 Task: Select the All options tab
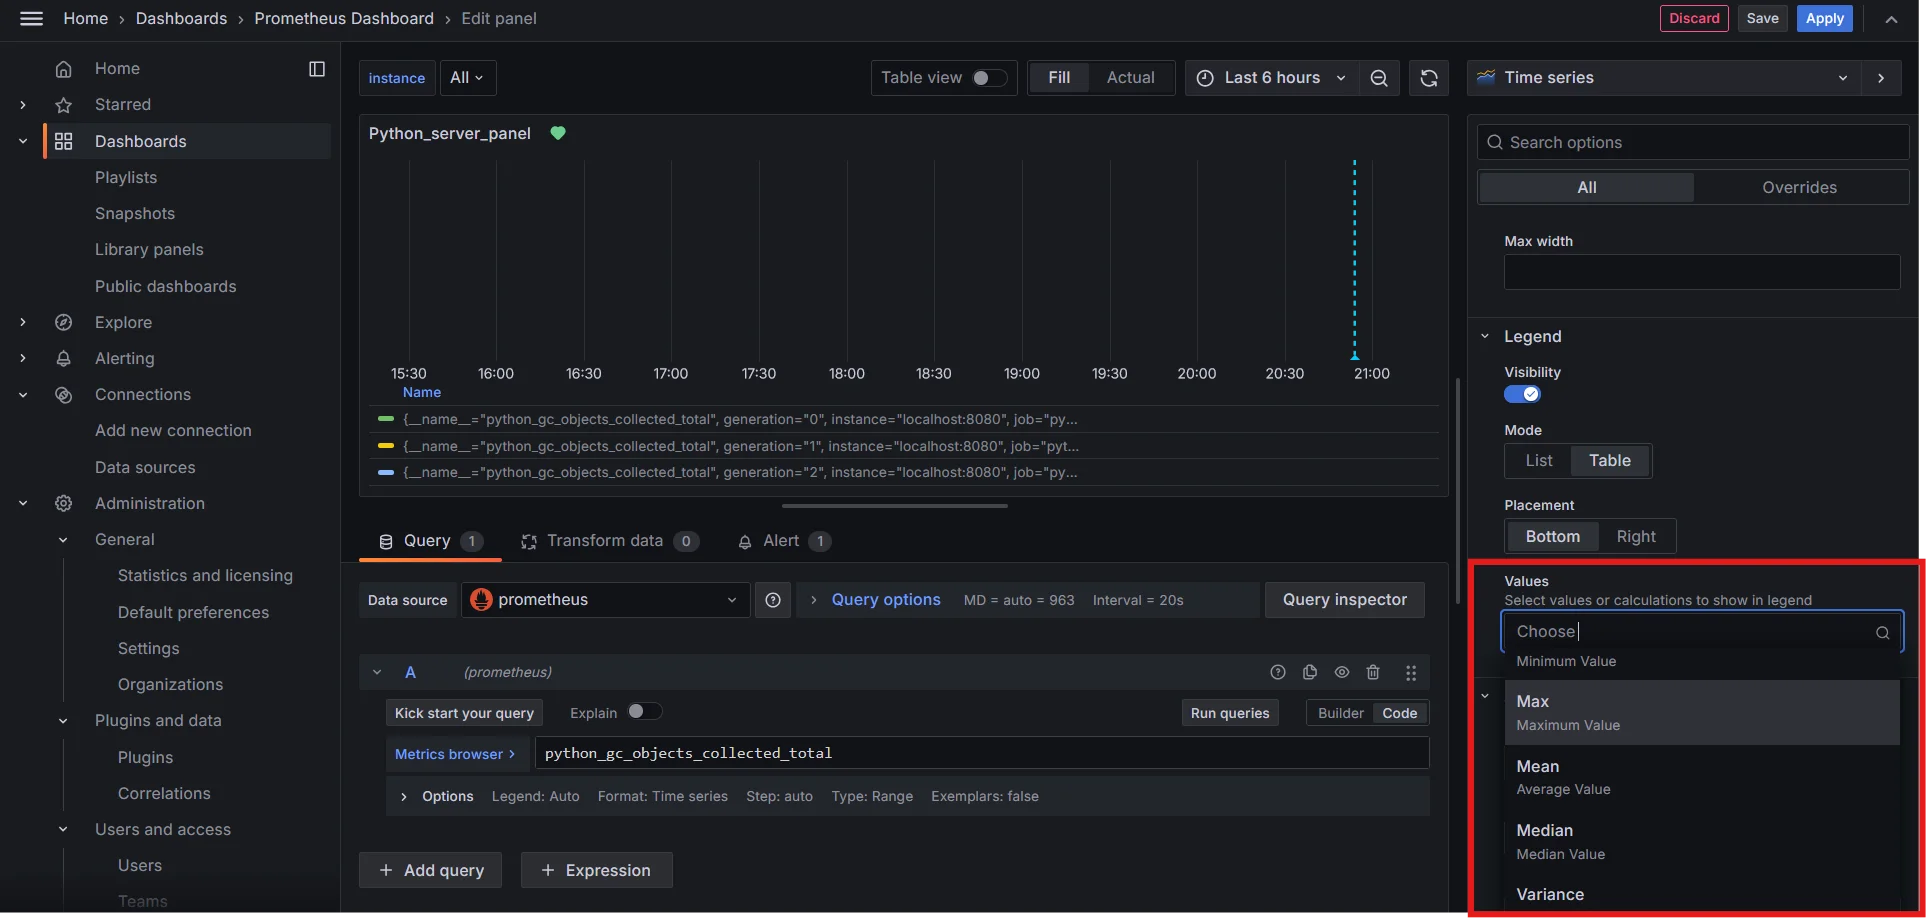(x=1586, y=188)
